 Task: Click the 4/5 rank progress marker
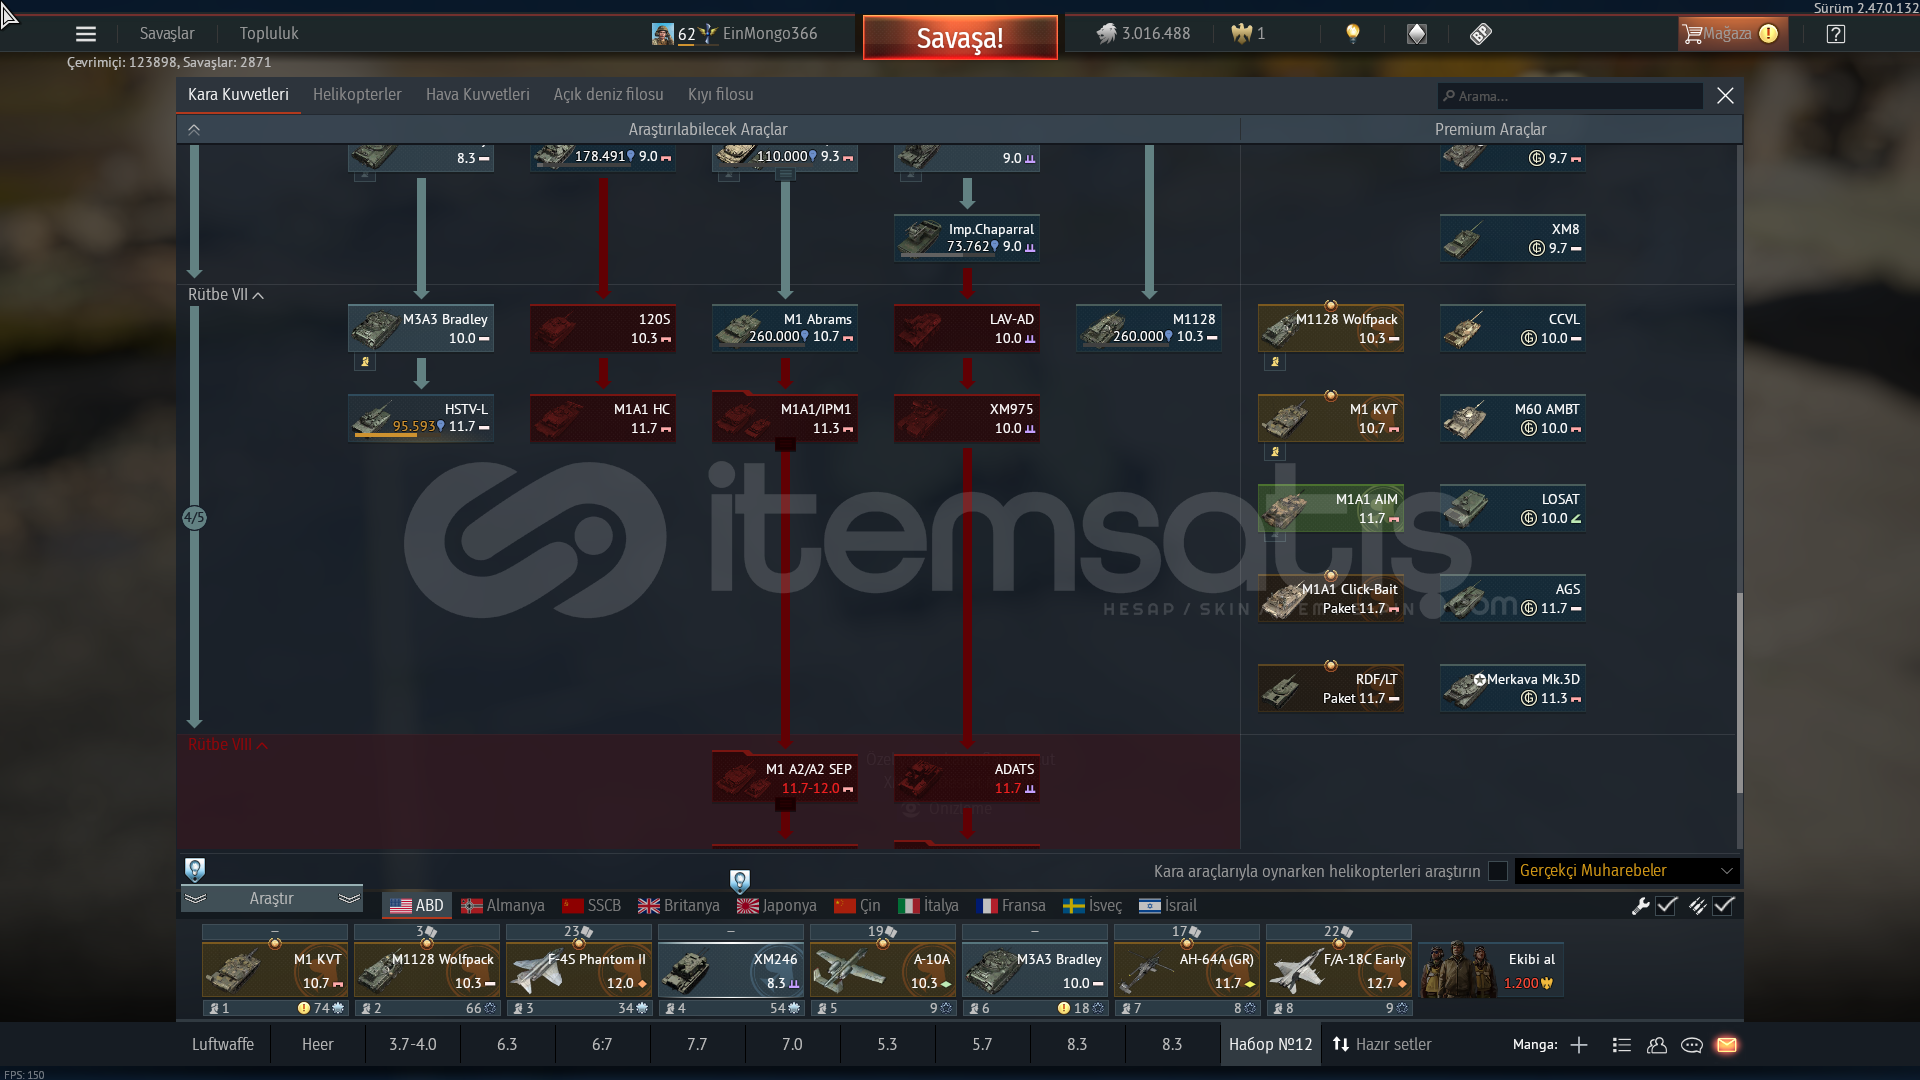[194, 518]
